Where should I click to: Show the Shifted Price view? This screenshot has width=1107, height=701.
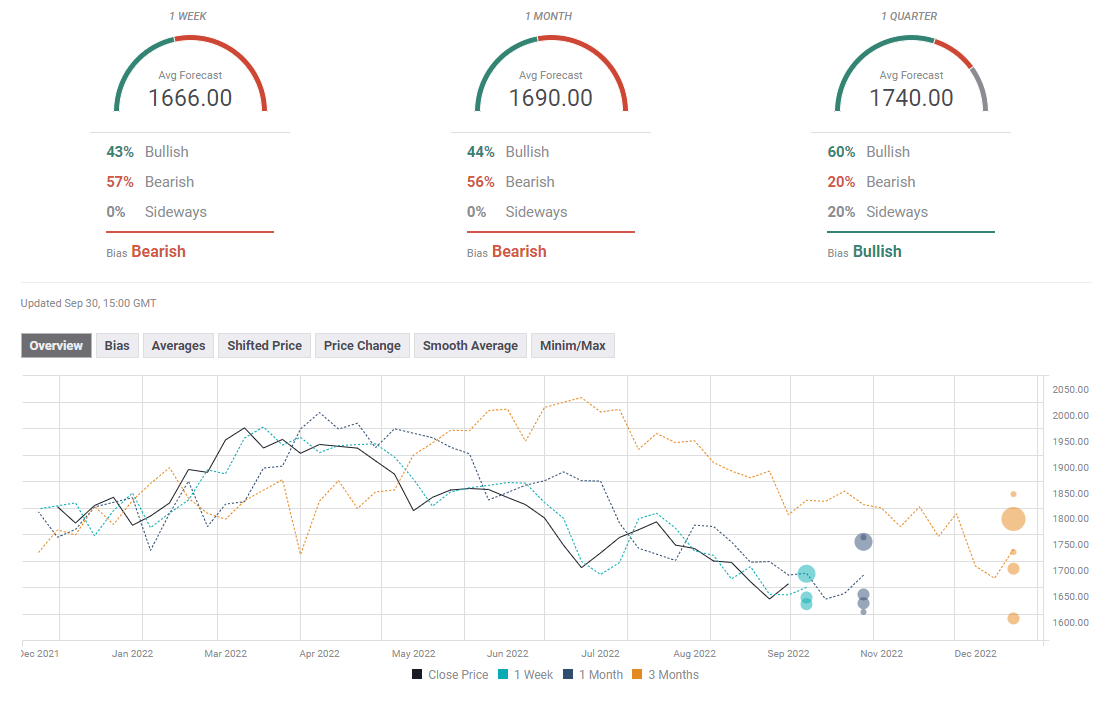(x=264, y=346)
